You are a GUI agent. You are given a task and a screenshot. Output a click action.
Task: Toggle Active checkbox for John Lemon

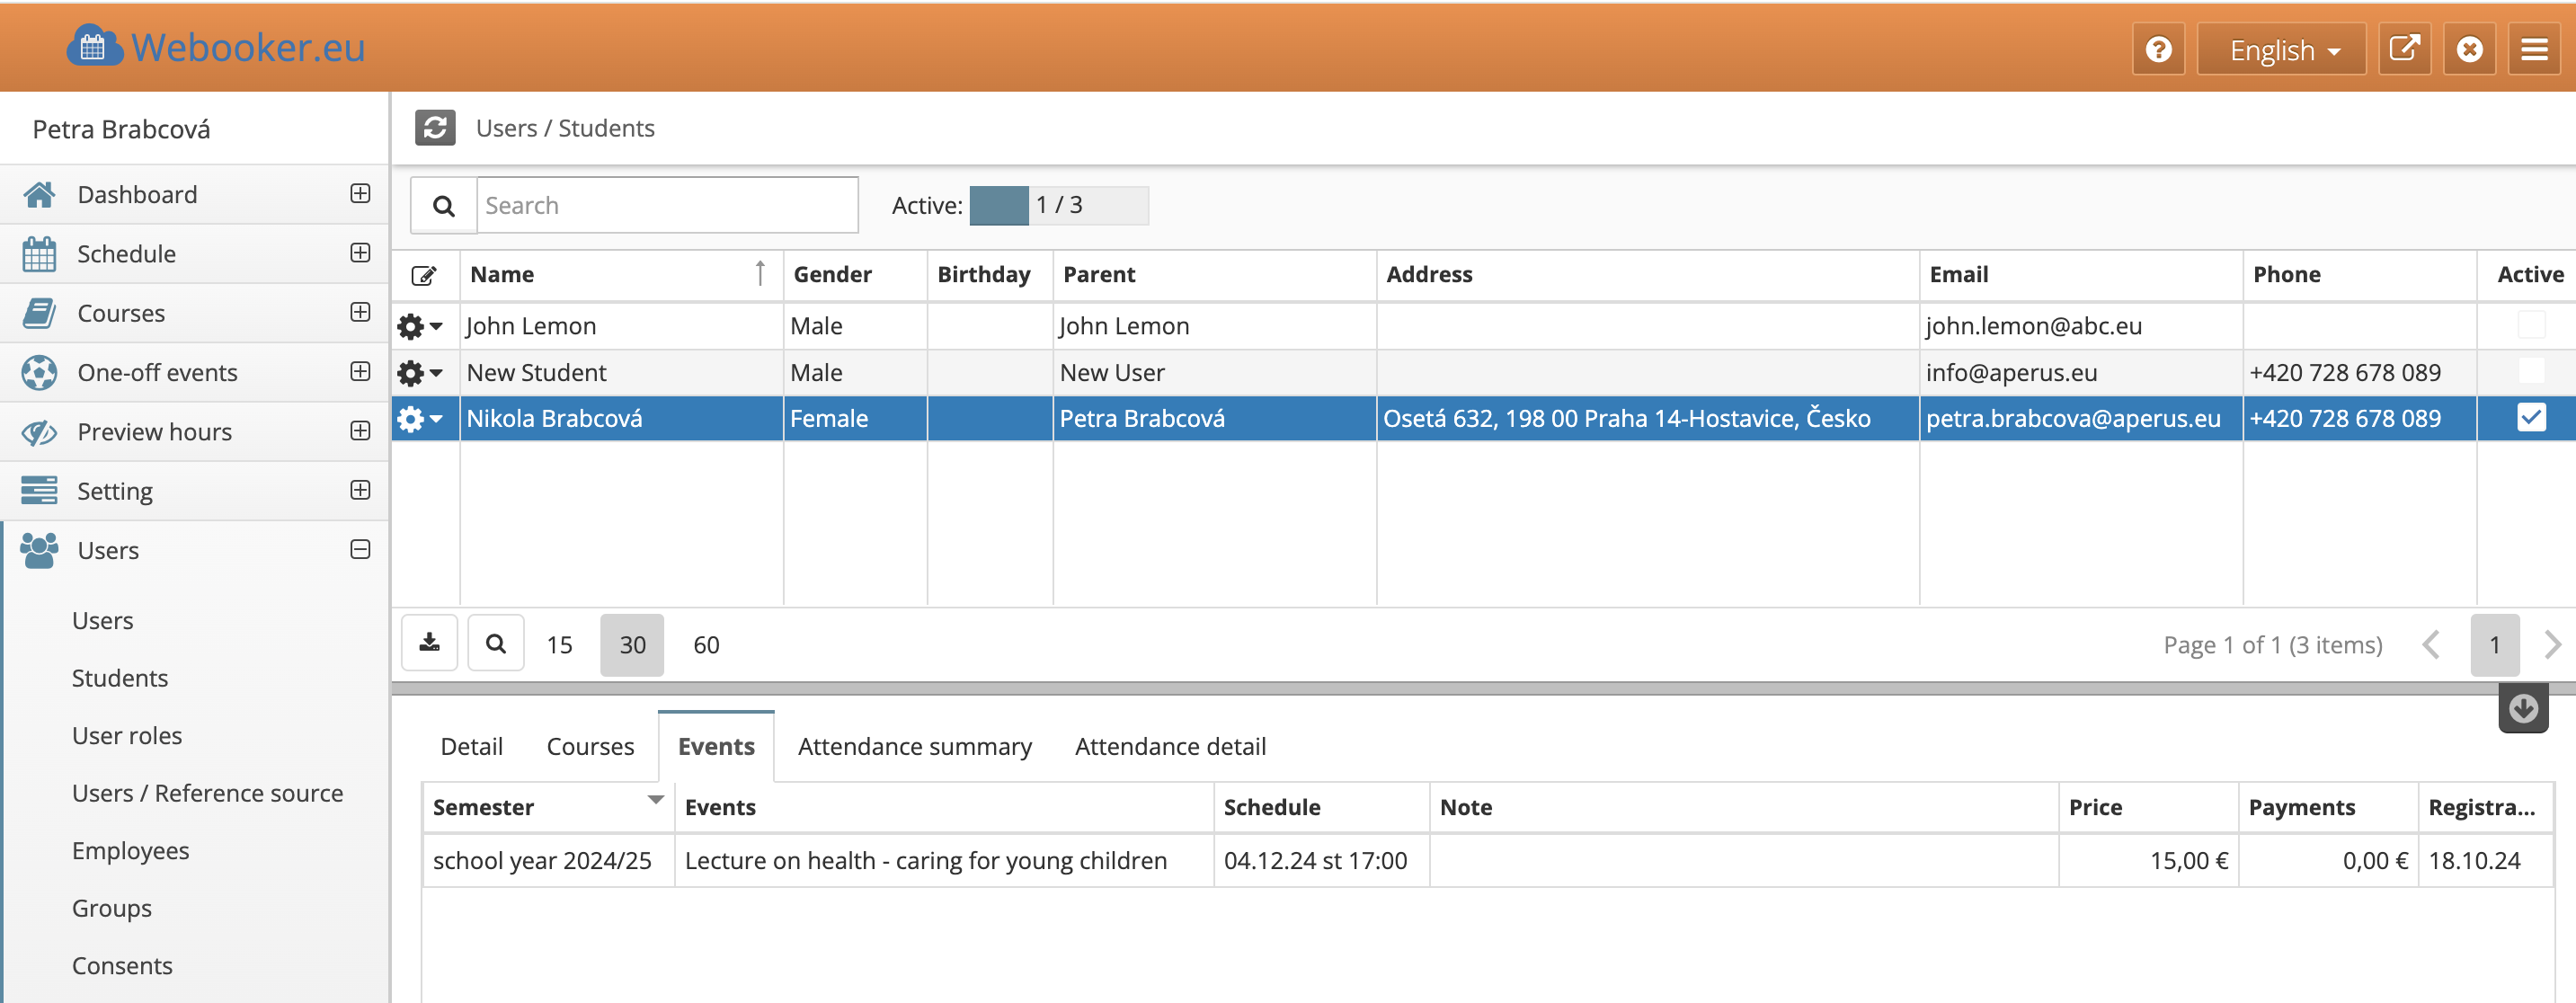2530,325
